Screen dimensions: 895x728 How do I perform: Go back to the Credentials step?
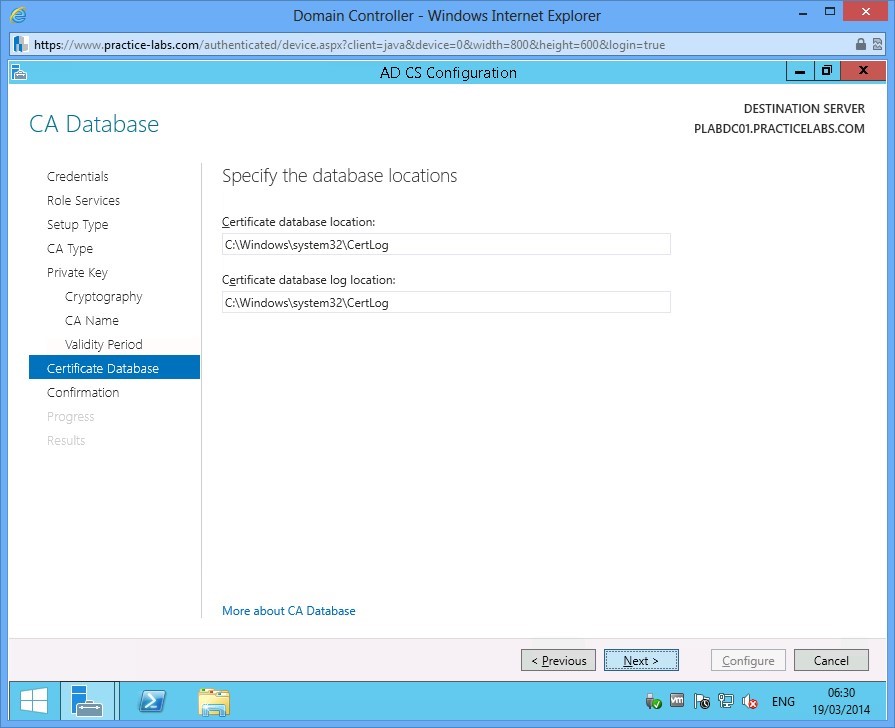pyautogui.click(x=77, y=176)
